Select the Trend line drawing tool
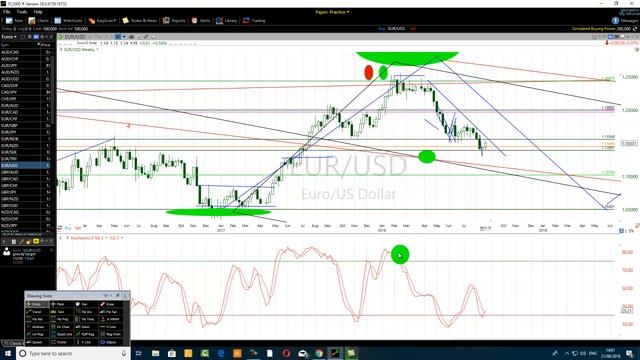Image resolution: width=640 pixels, height=360 pixels. (x=37, y=312)
